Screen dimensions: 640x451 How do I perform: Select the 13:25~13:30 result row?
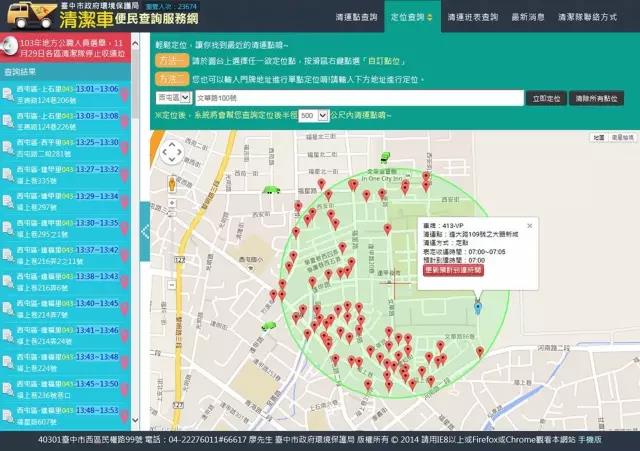click(x=65, y=148)
